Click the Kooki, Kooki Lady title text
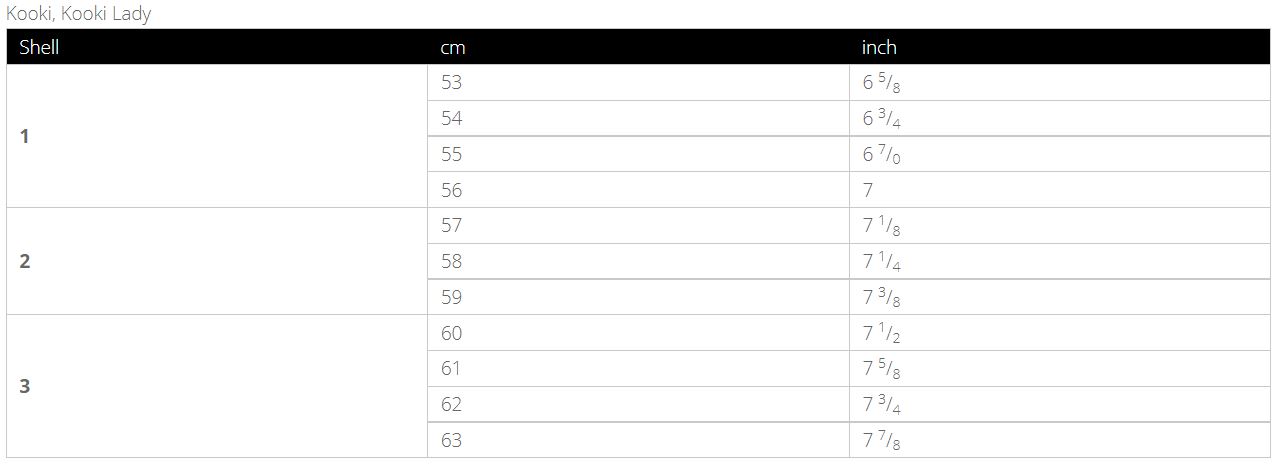This screenshot has width=1277, height=465. point(79,14)
